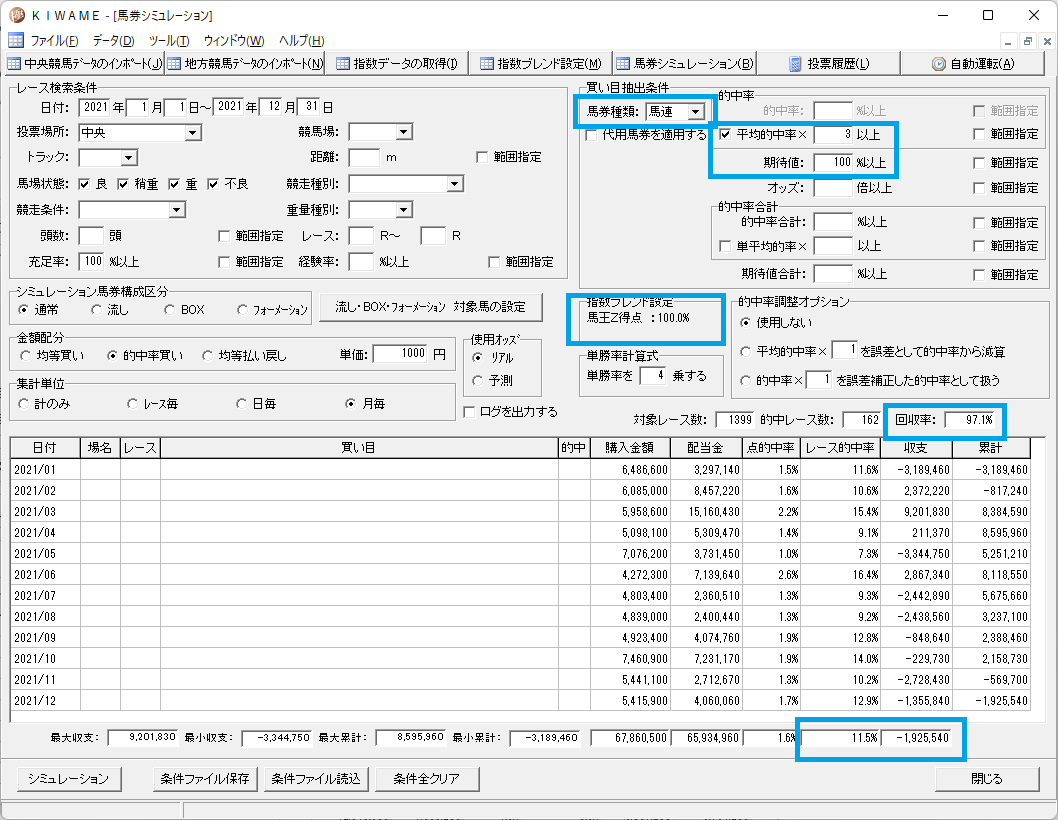
Task: Click the 購入金額 column header
Action: 630,448
